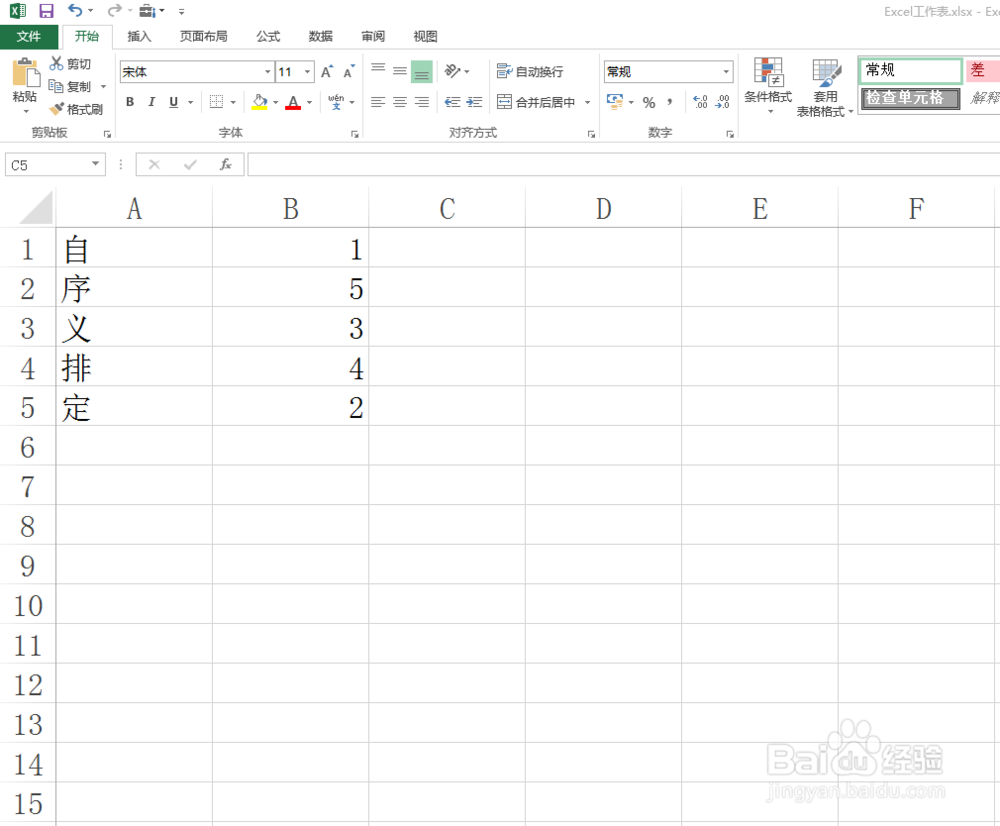Click the decrease indent icon
This screenshot has height=826, width=1000.
[x=452, y=102]
